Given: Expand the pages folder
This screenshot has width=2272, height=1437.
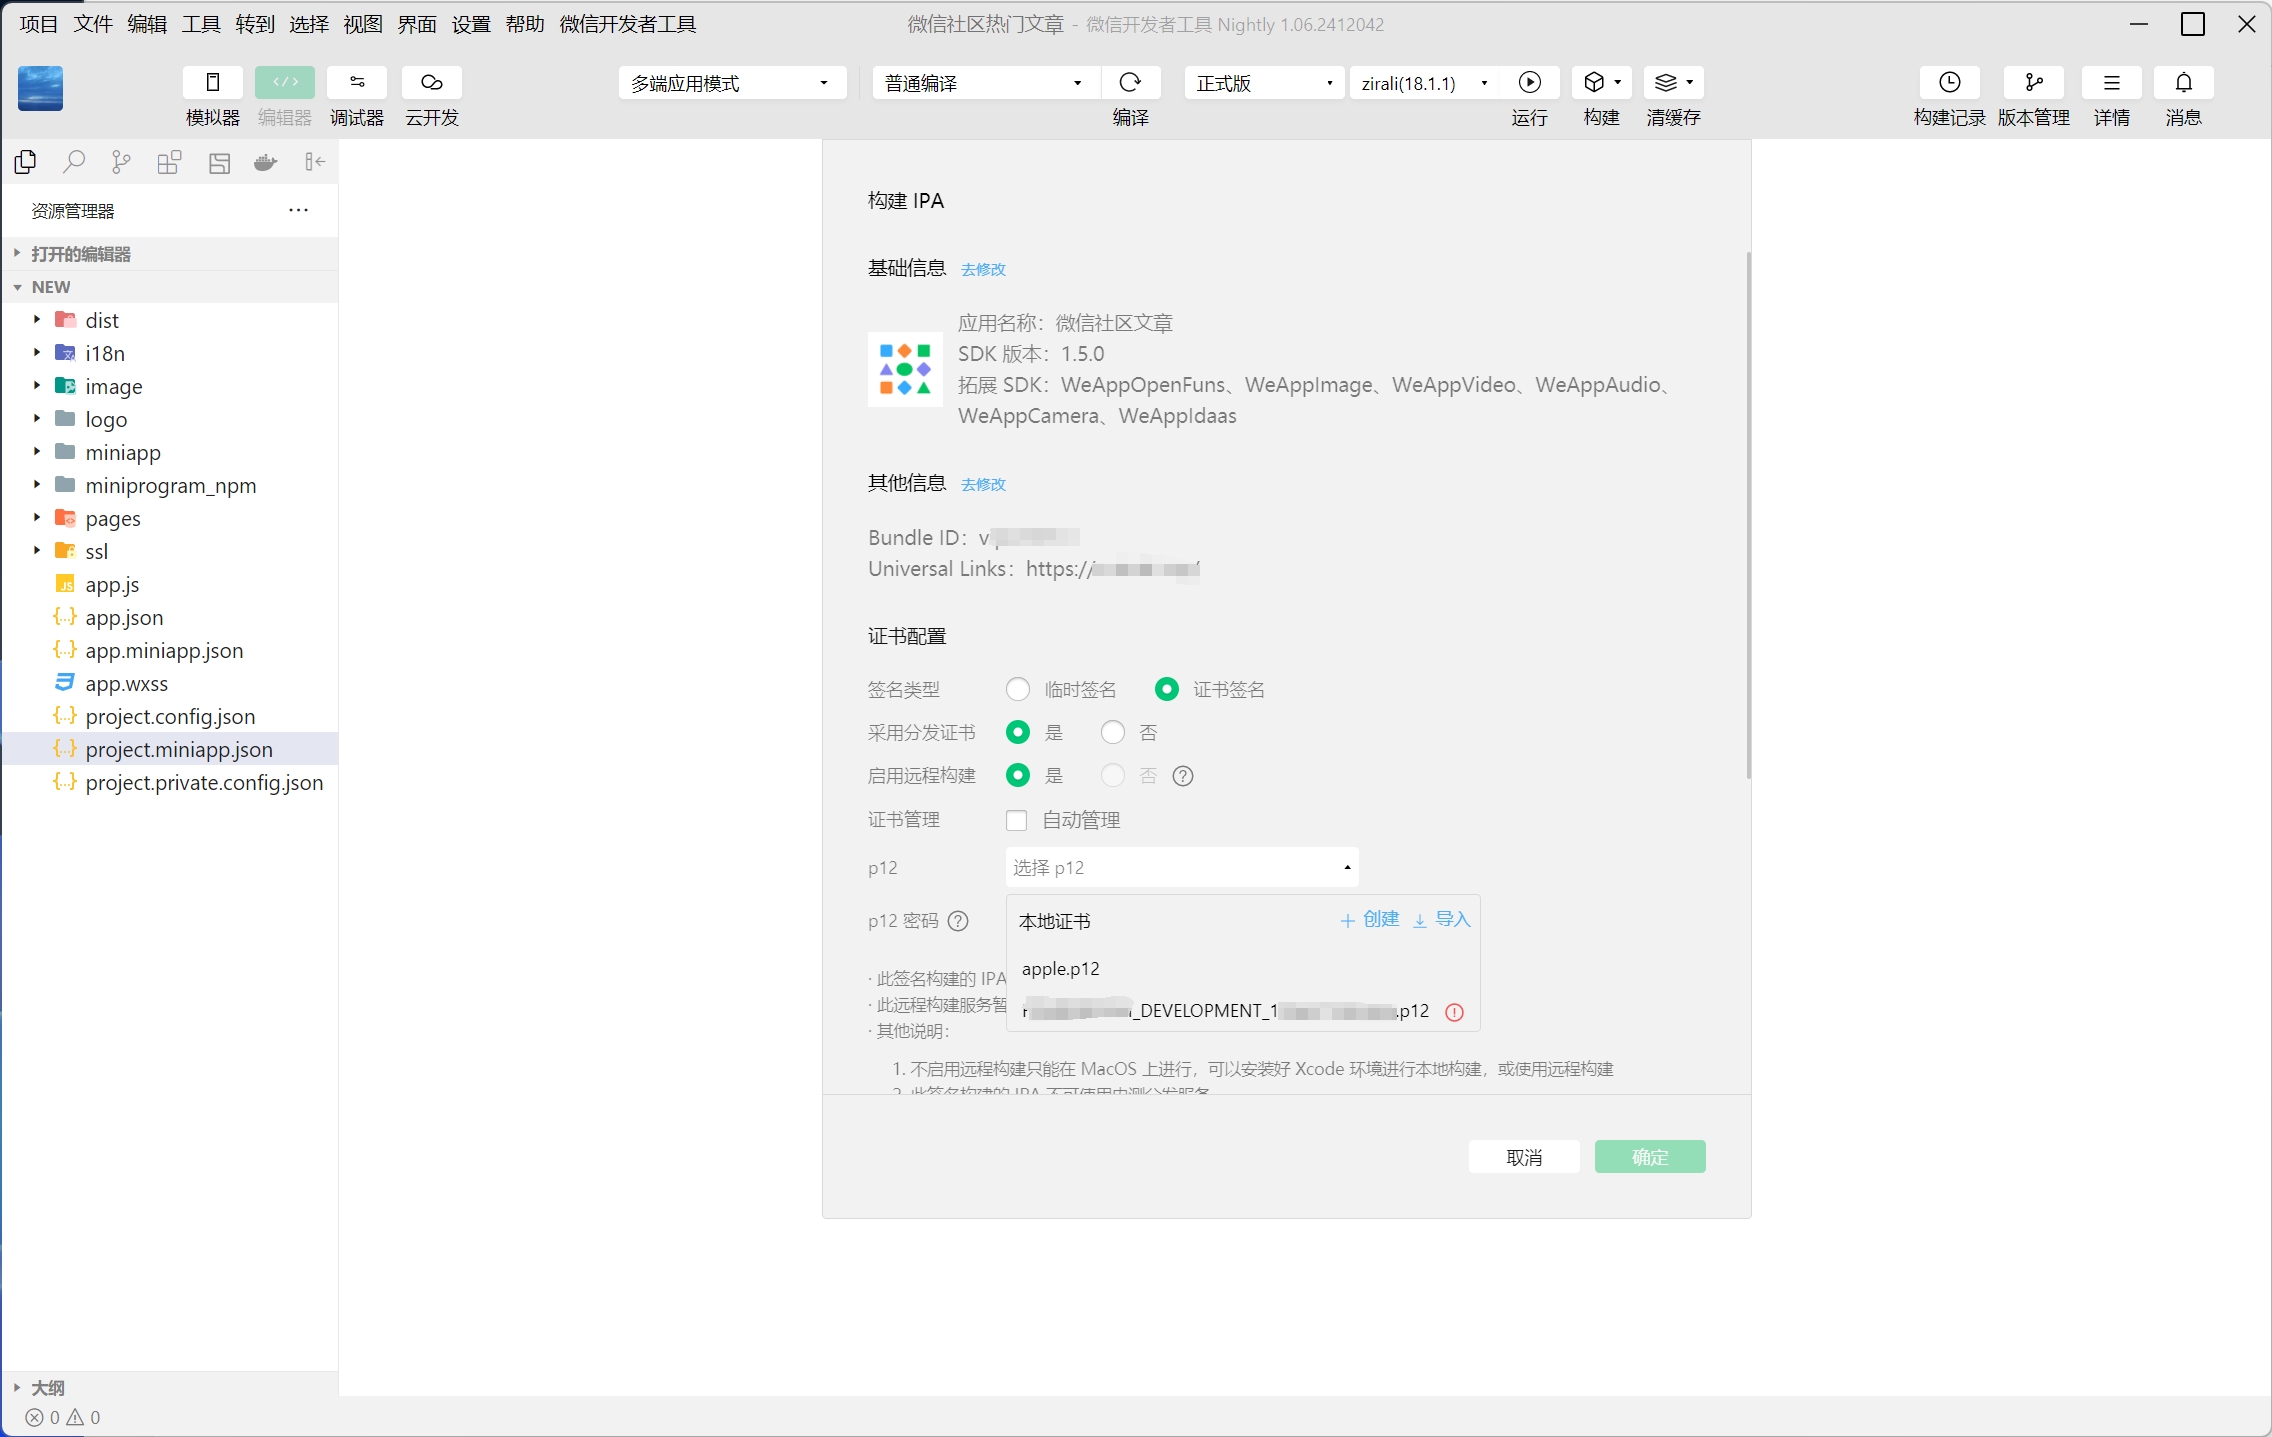Looking at the screenshot, I should tap(170, 518).
